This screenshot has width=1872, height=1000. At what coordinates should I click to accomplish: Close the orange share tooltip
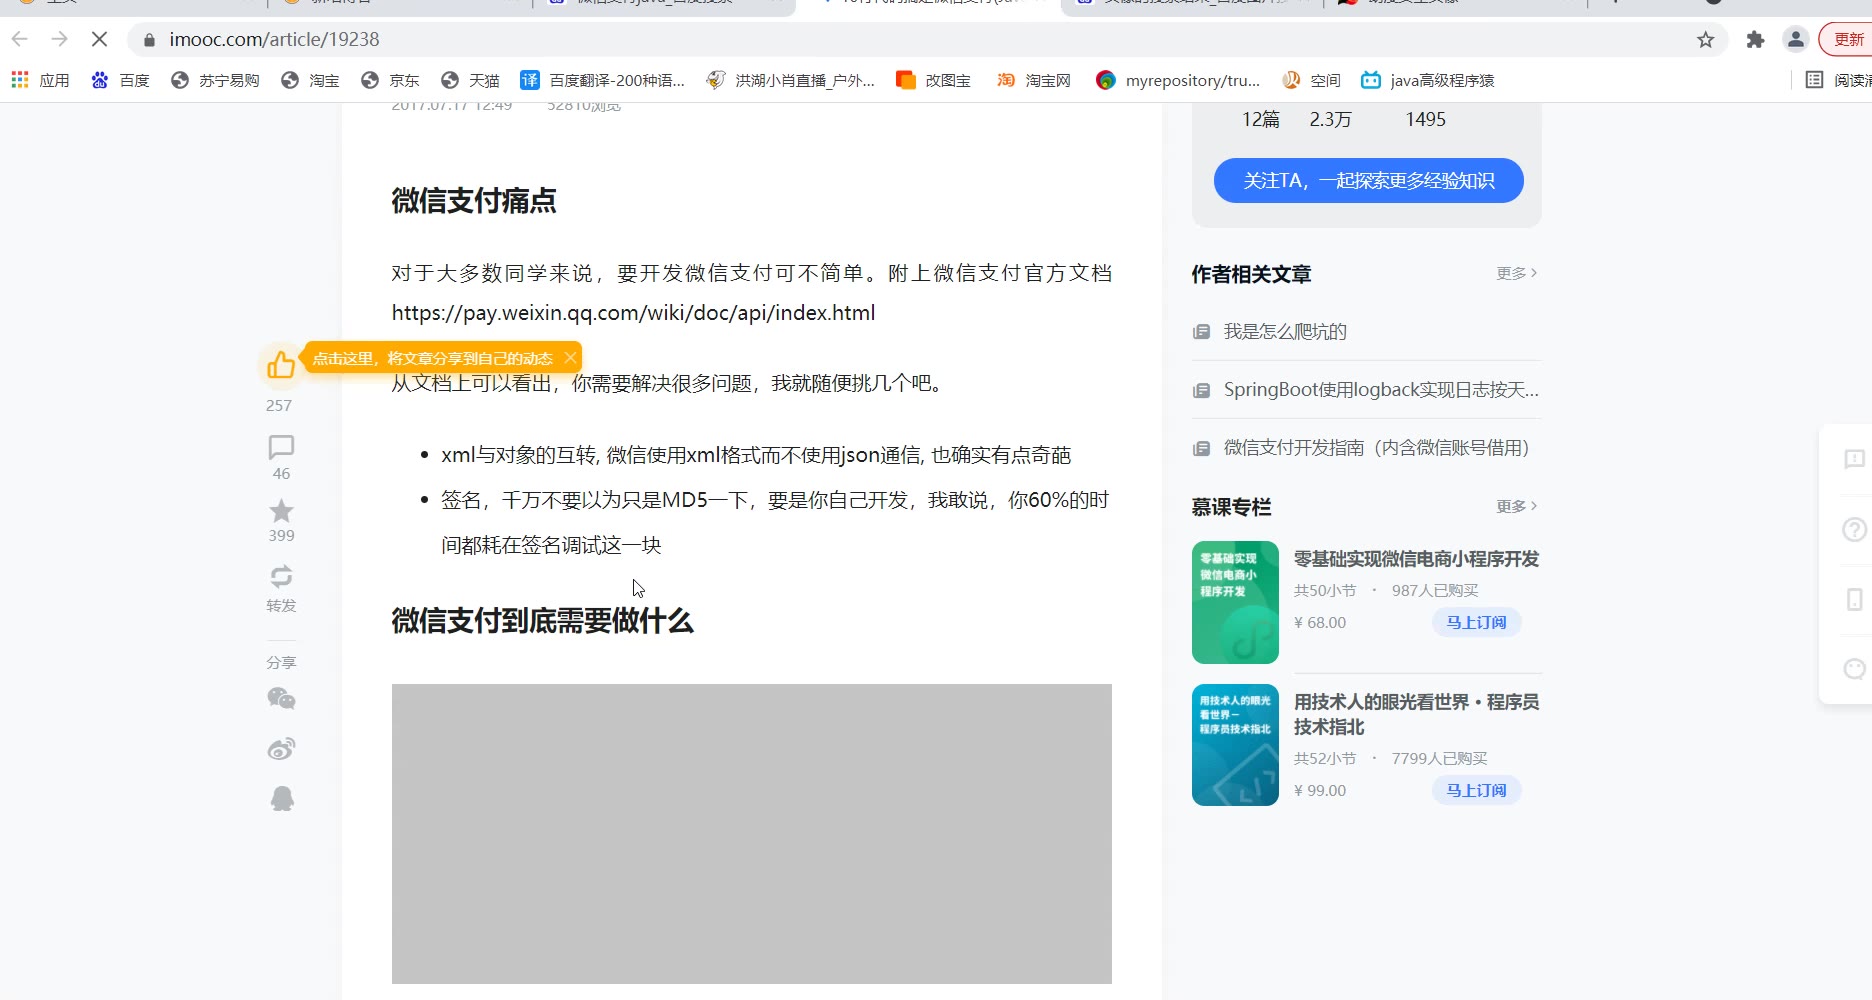570,358
